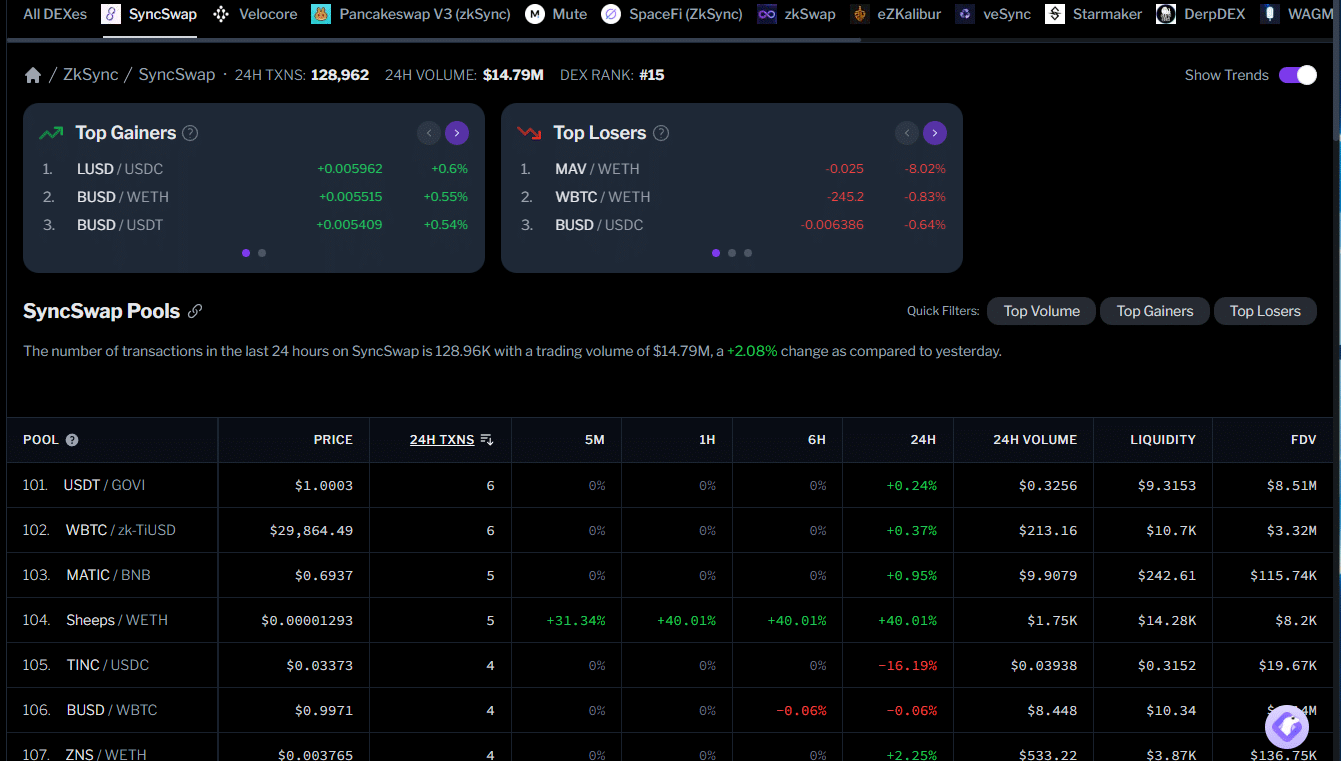The height and width of the screenshot is (761, 1341).
Task: Click the Starmaker logo icon
Action: click(x=1055, y=14)
